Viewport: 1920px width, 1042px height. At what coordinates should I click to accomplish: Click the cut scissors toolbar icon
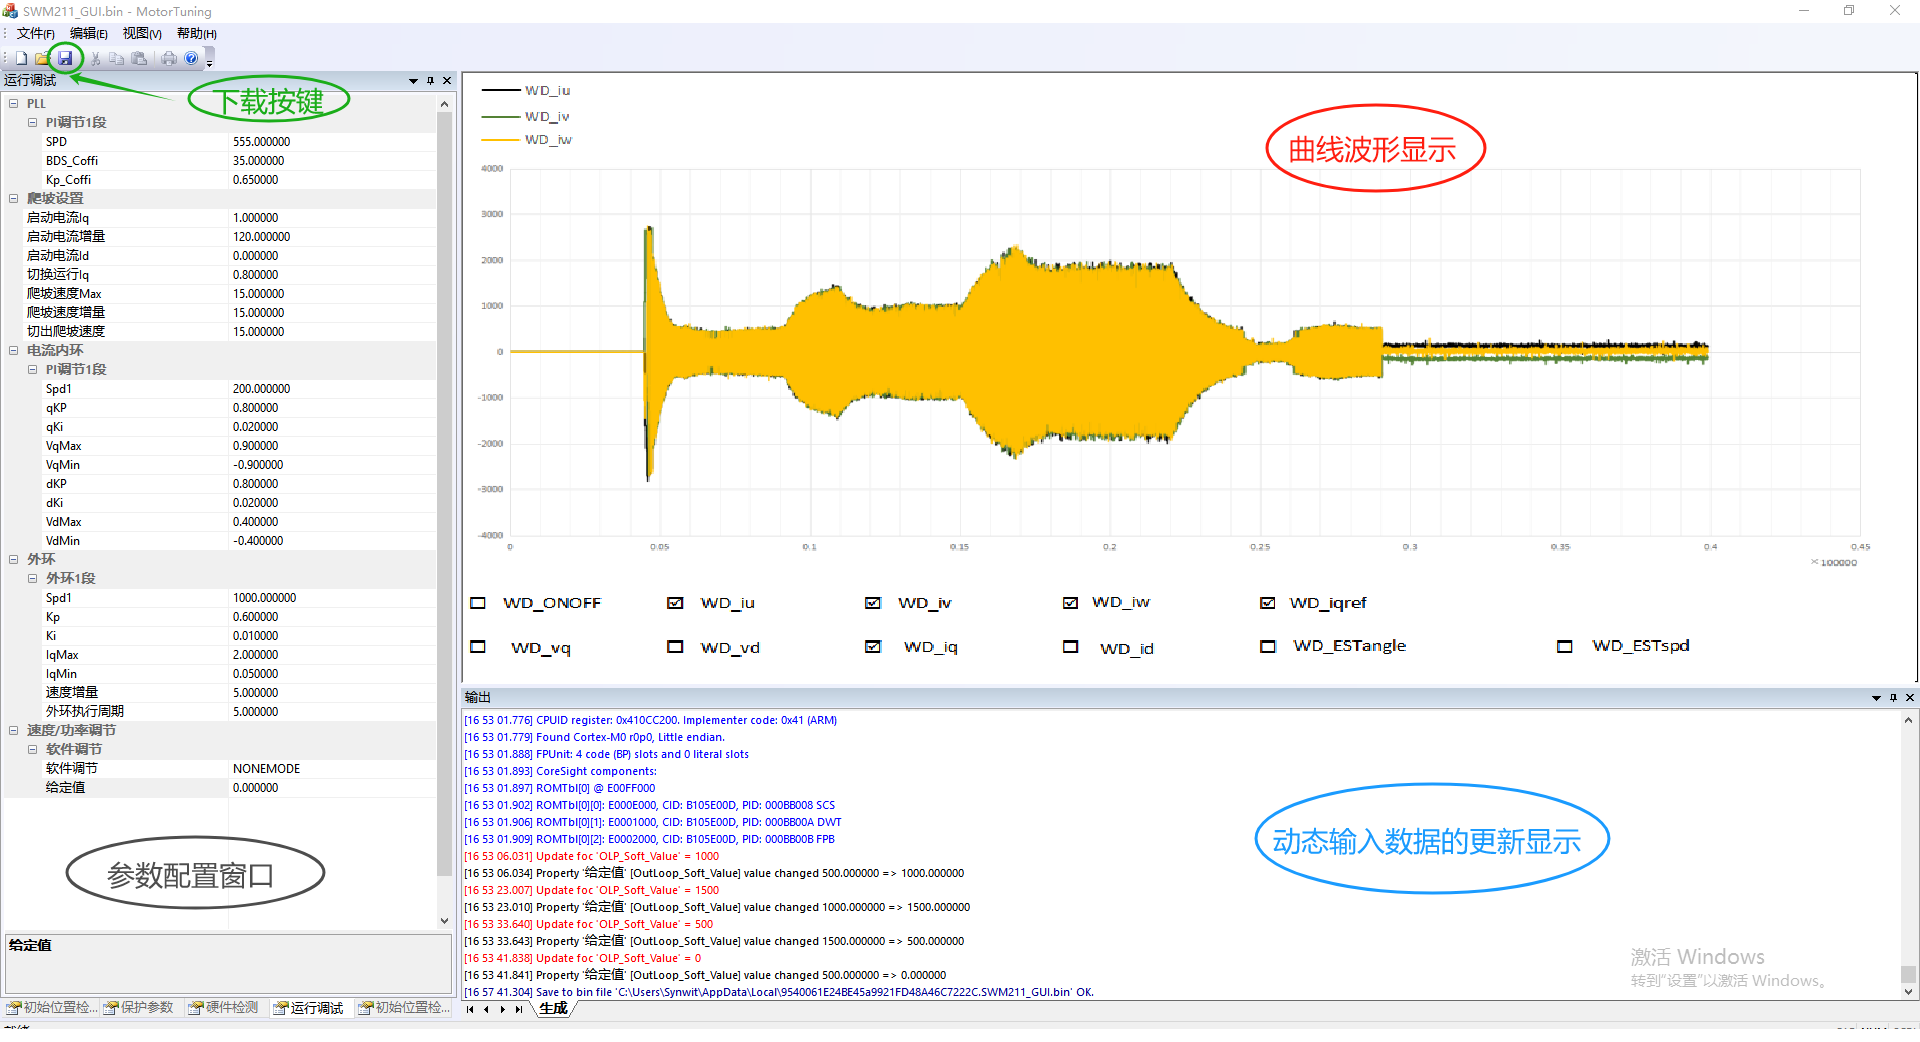[x=96, y=58]
